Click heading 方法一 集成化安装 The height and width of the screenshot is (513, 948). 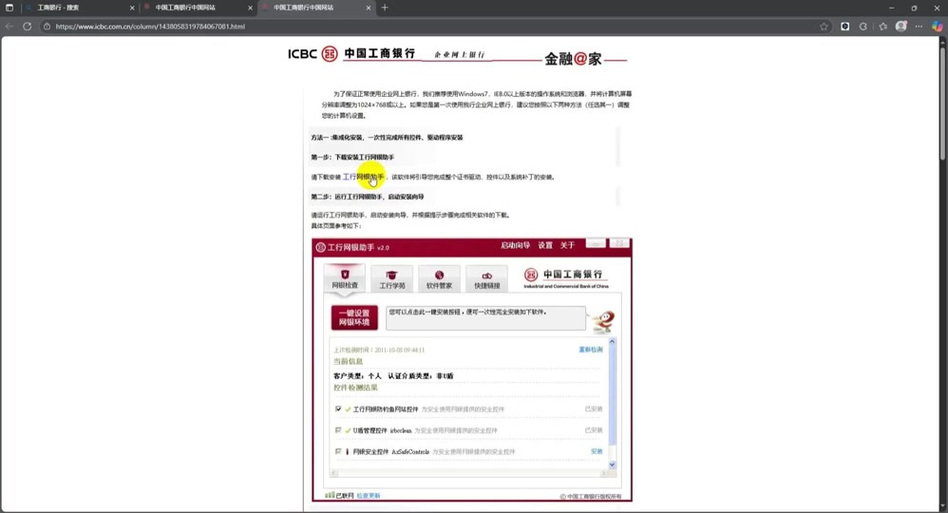(x=387, y=138)
